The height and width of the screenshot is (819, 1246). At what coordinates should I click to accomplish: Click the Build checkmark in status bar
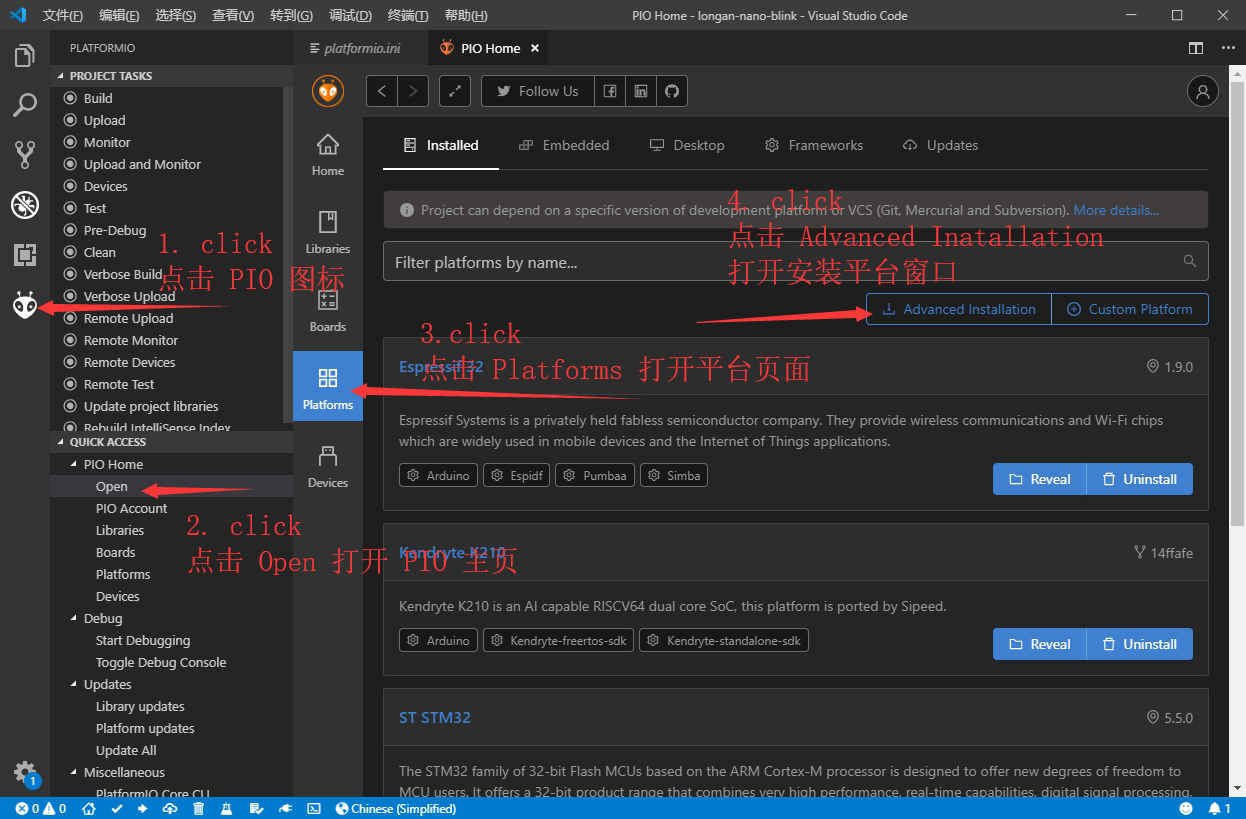click(117, 808)
